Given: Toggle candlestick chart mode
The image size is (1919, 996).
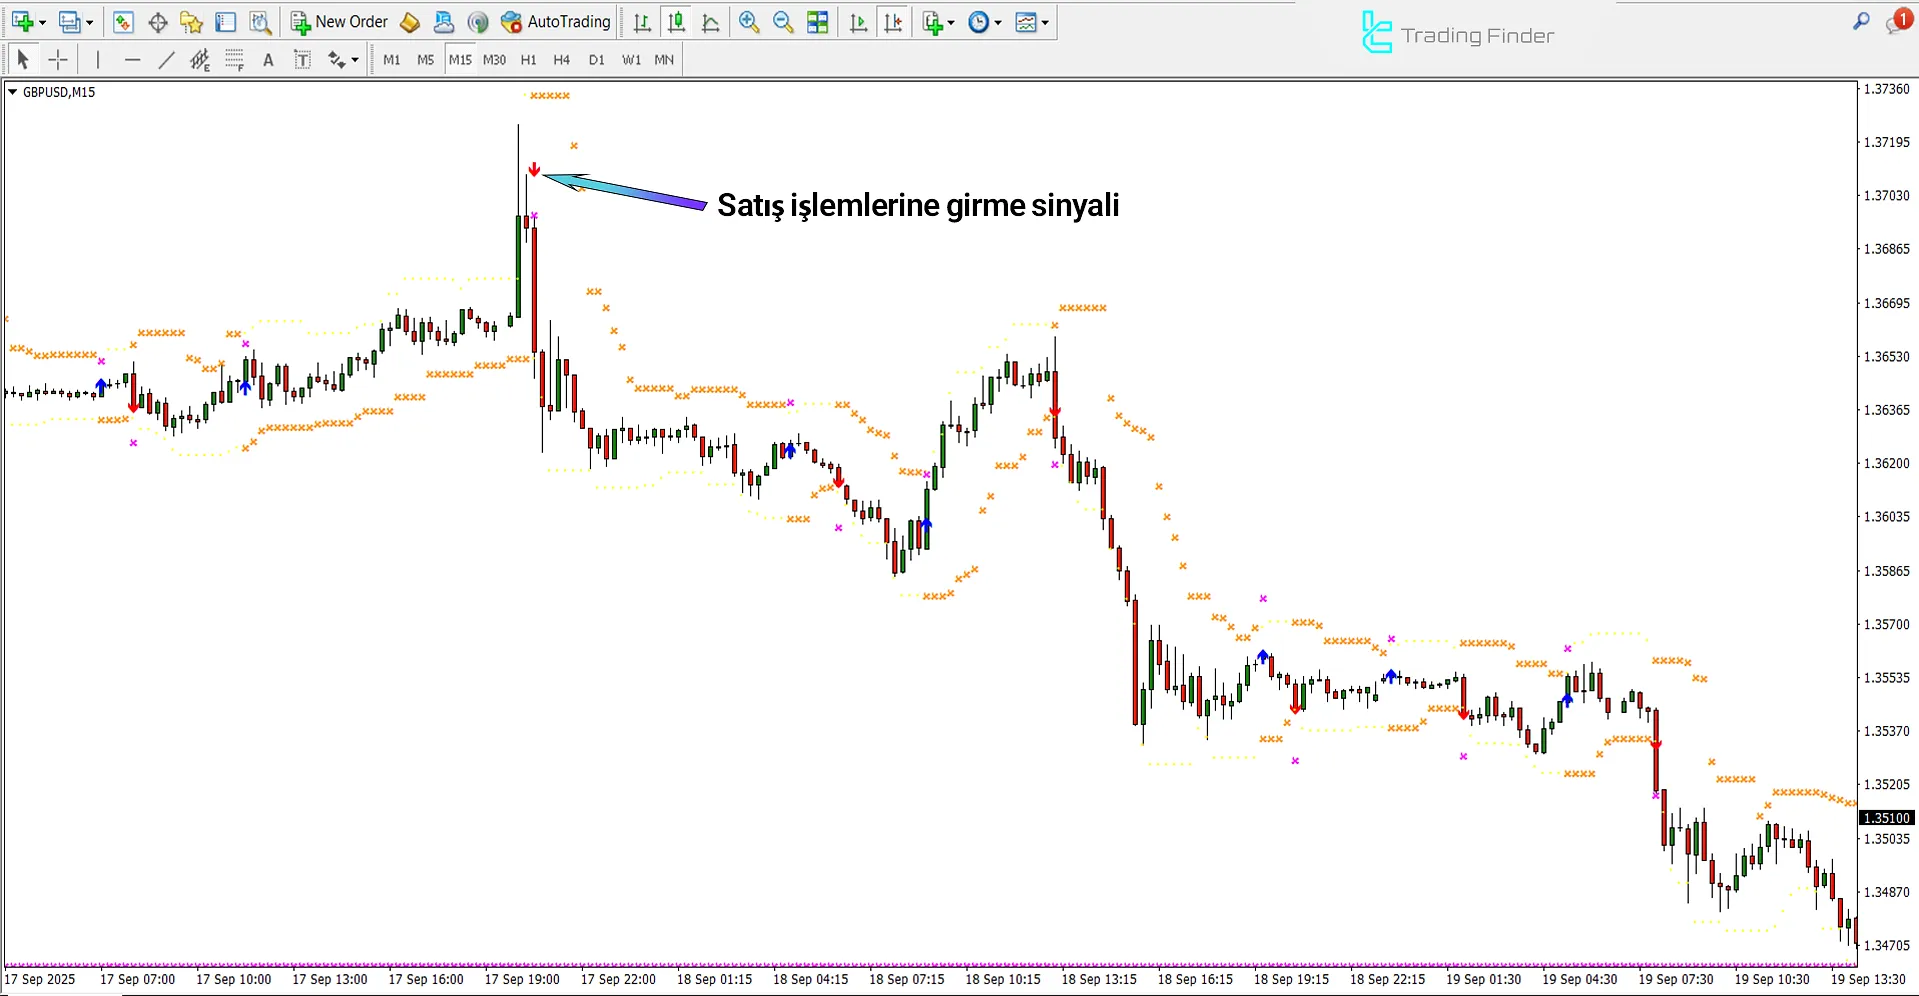Looking at the screenshot, I should pyautogui.click(x=676, y=21).
